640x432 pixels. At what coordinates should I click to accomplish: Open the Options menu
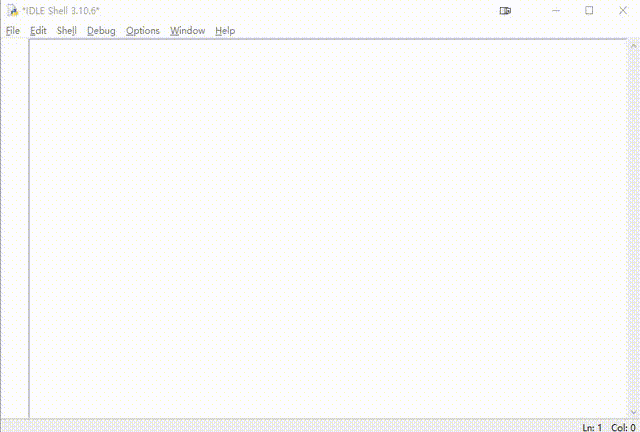pos(142,31)
